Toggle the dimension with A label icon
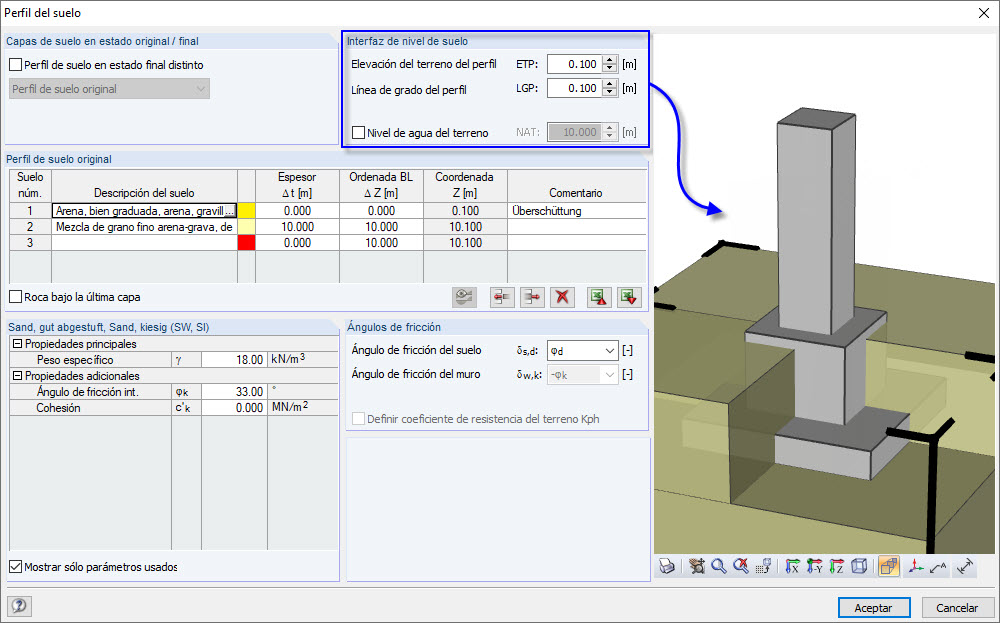1000x623 pixels. (x=938, y=566)
